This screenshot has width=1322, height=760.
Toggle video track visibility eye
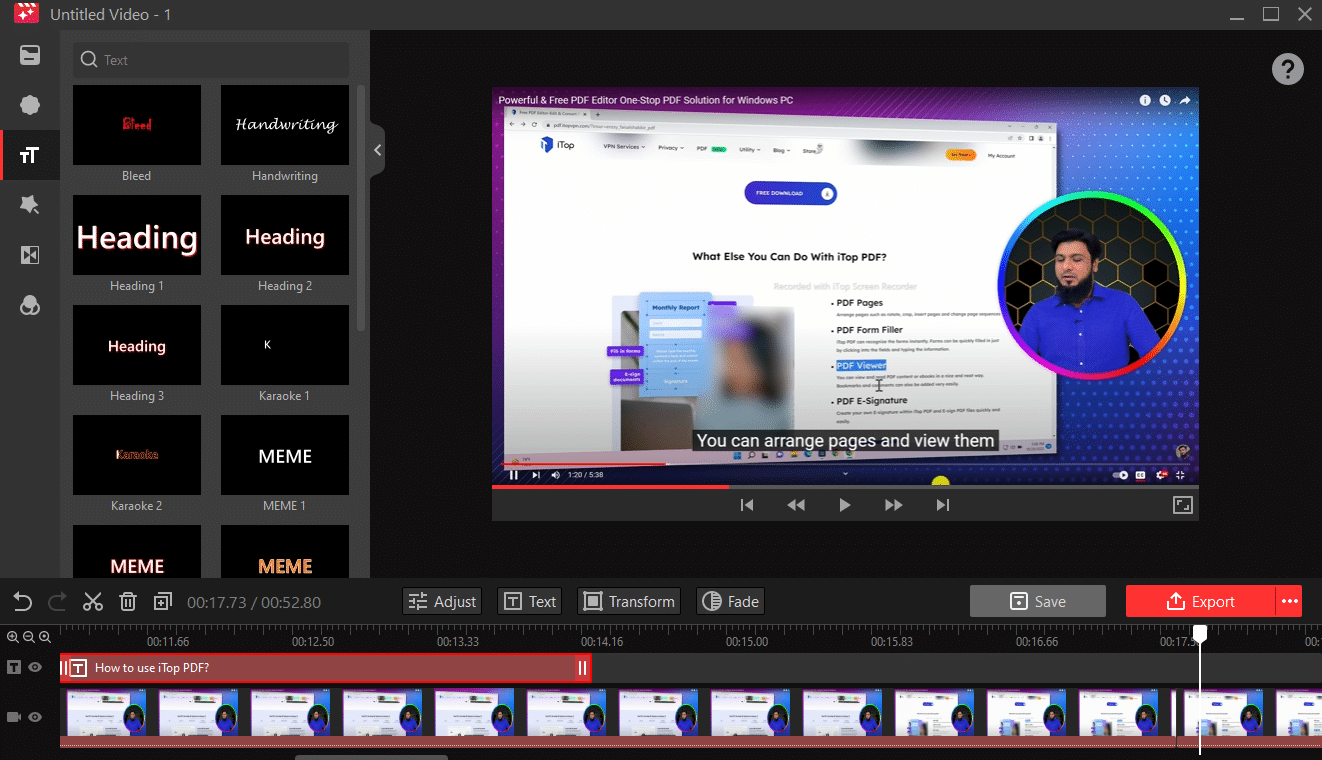tap(35, 717)
